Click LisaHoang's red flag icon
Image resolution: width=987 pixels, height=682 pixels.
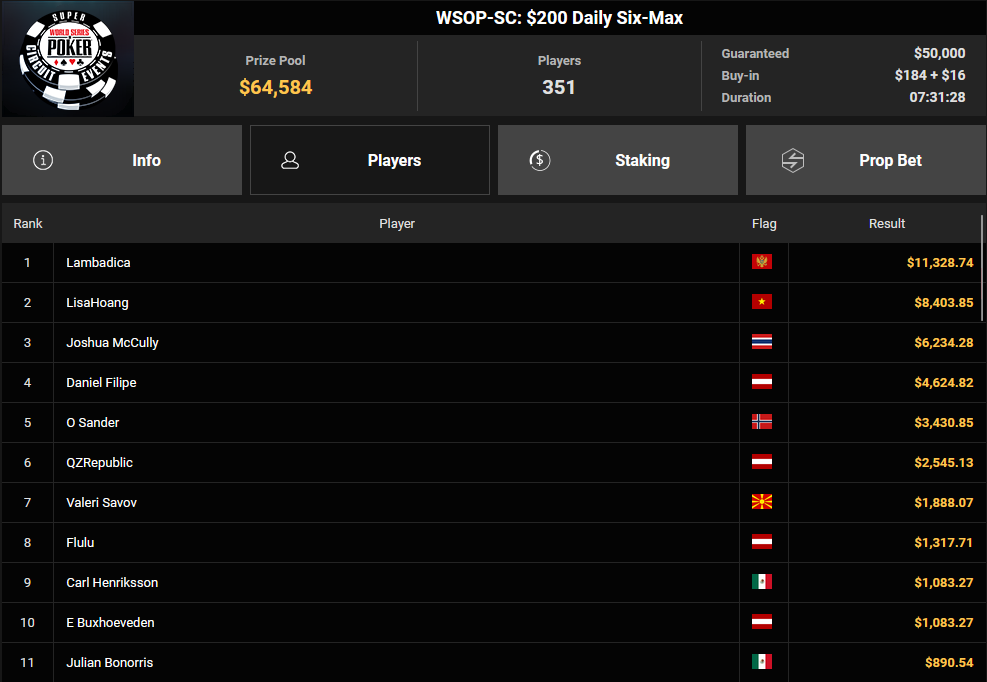[x=762, y=302]
